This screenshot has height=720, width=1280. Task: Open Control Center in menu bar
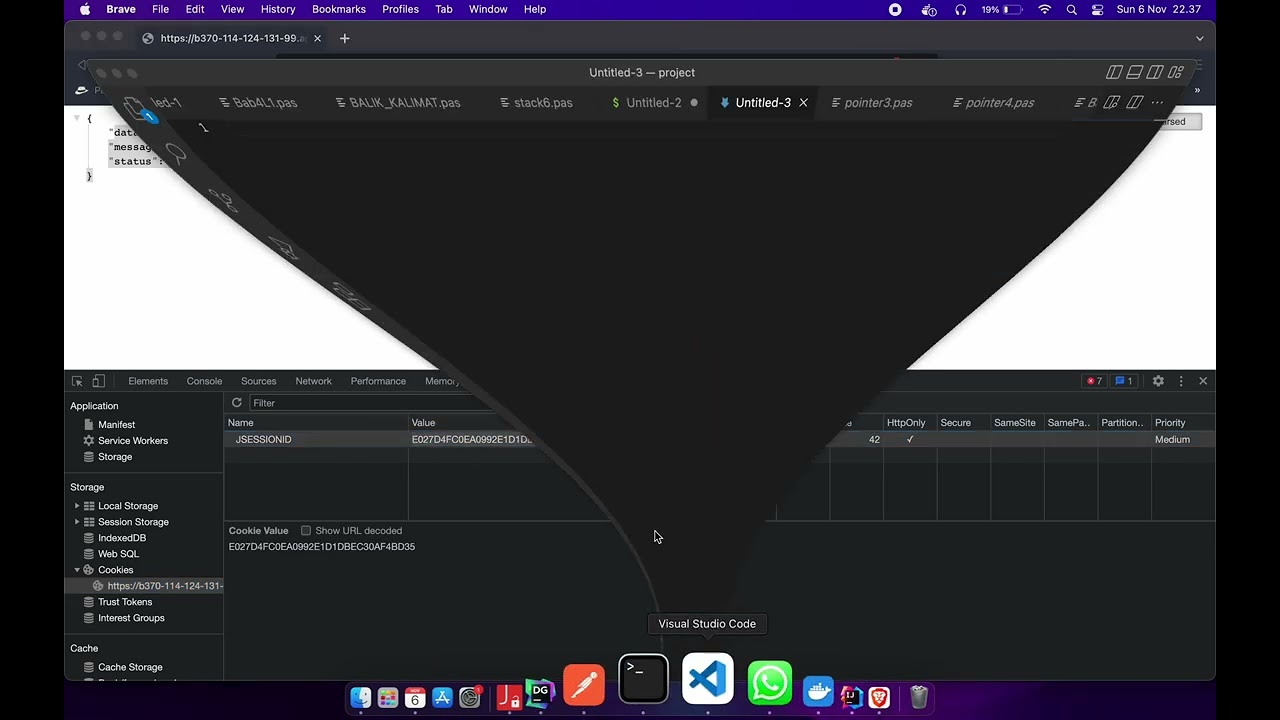1098,9
